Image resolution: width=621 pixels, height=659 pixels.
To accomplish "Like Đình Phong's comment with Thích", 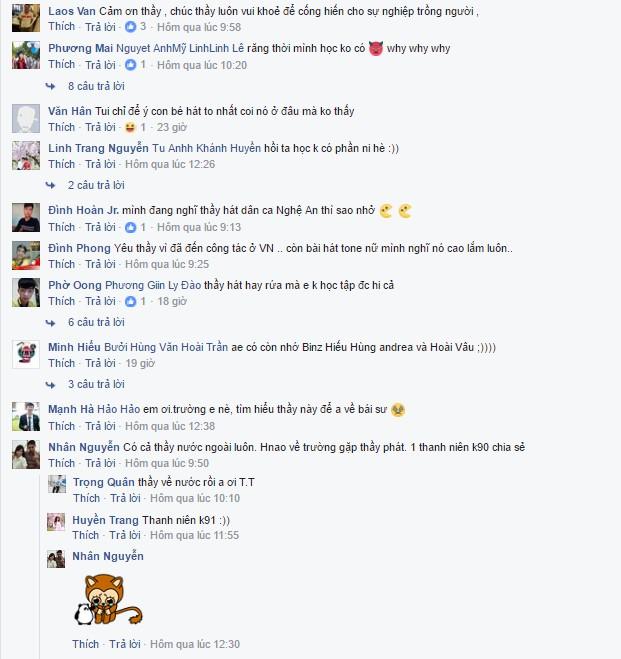I will click(61, 264).
